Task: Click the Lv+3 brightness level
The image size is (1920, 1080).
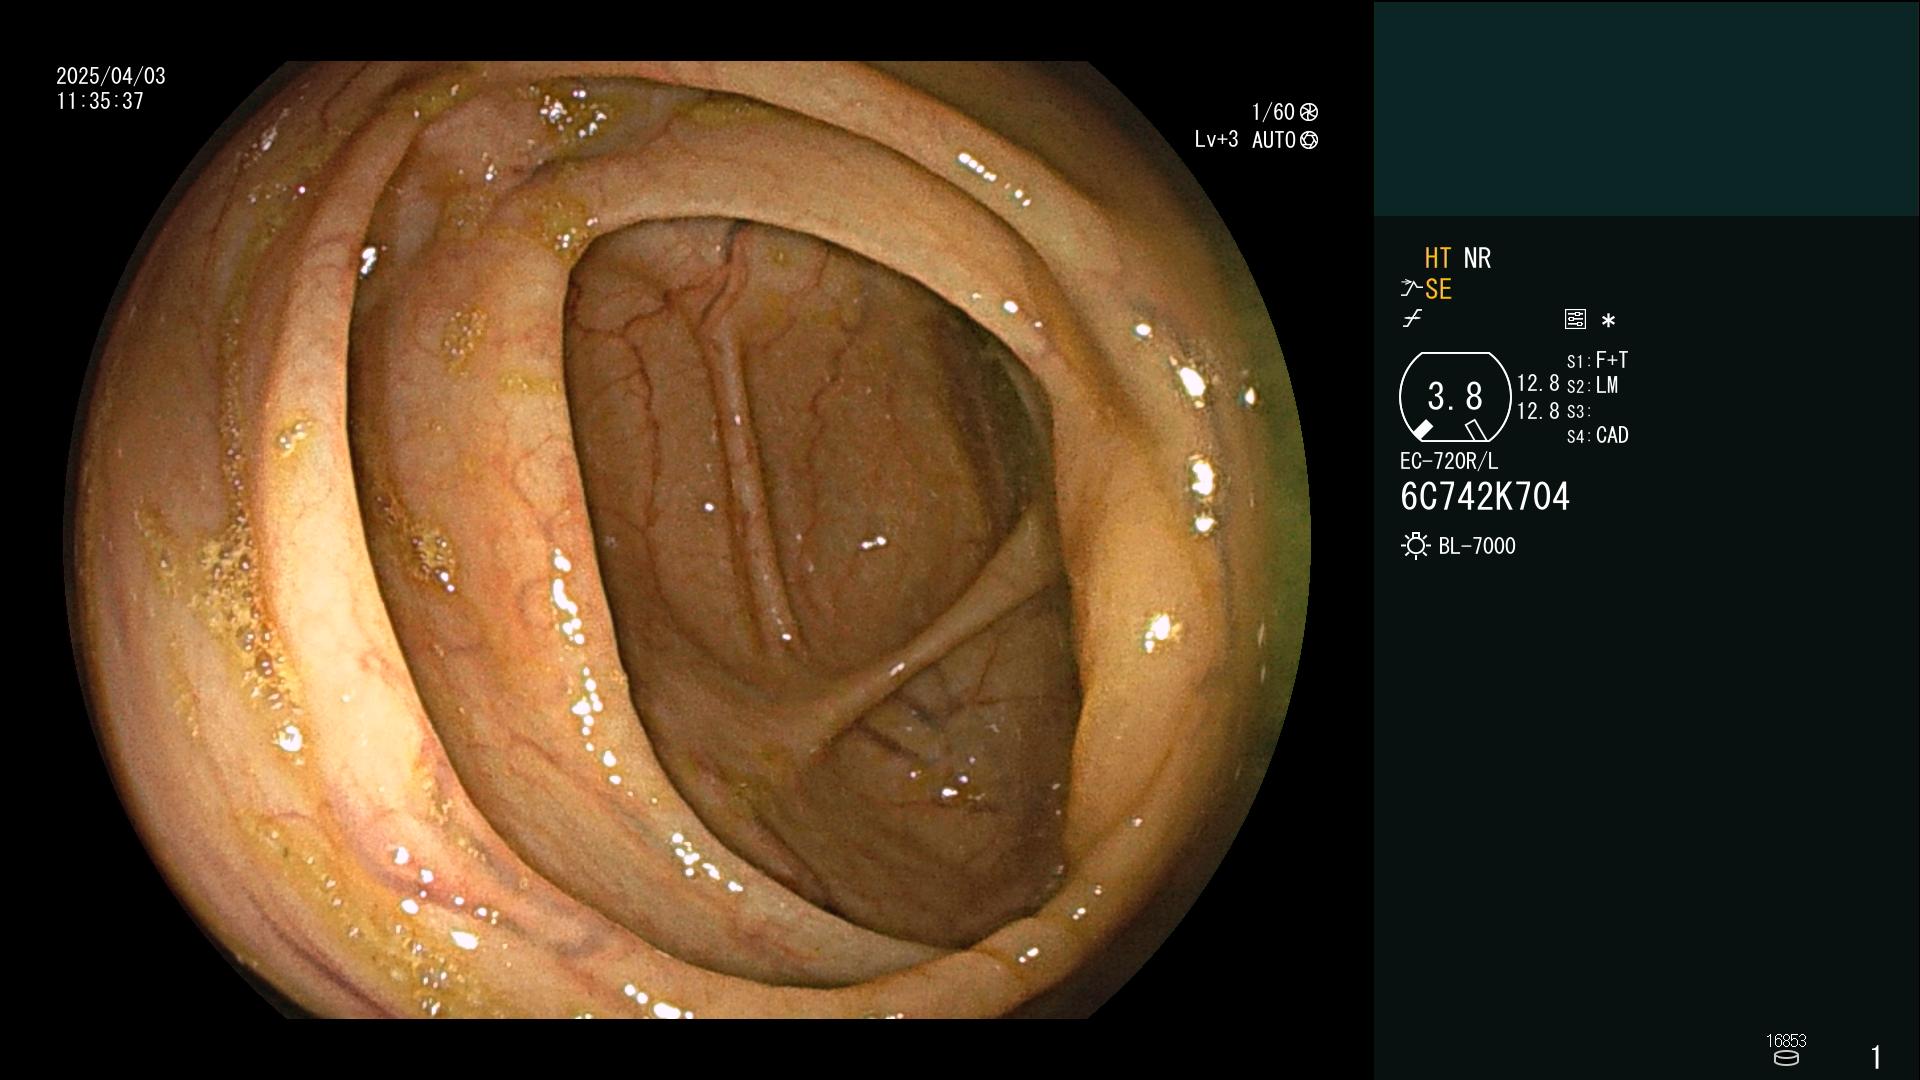Action: click(1216, 140)
